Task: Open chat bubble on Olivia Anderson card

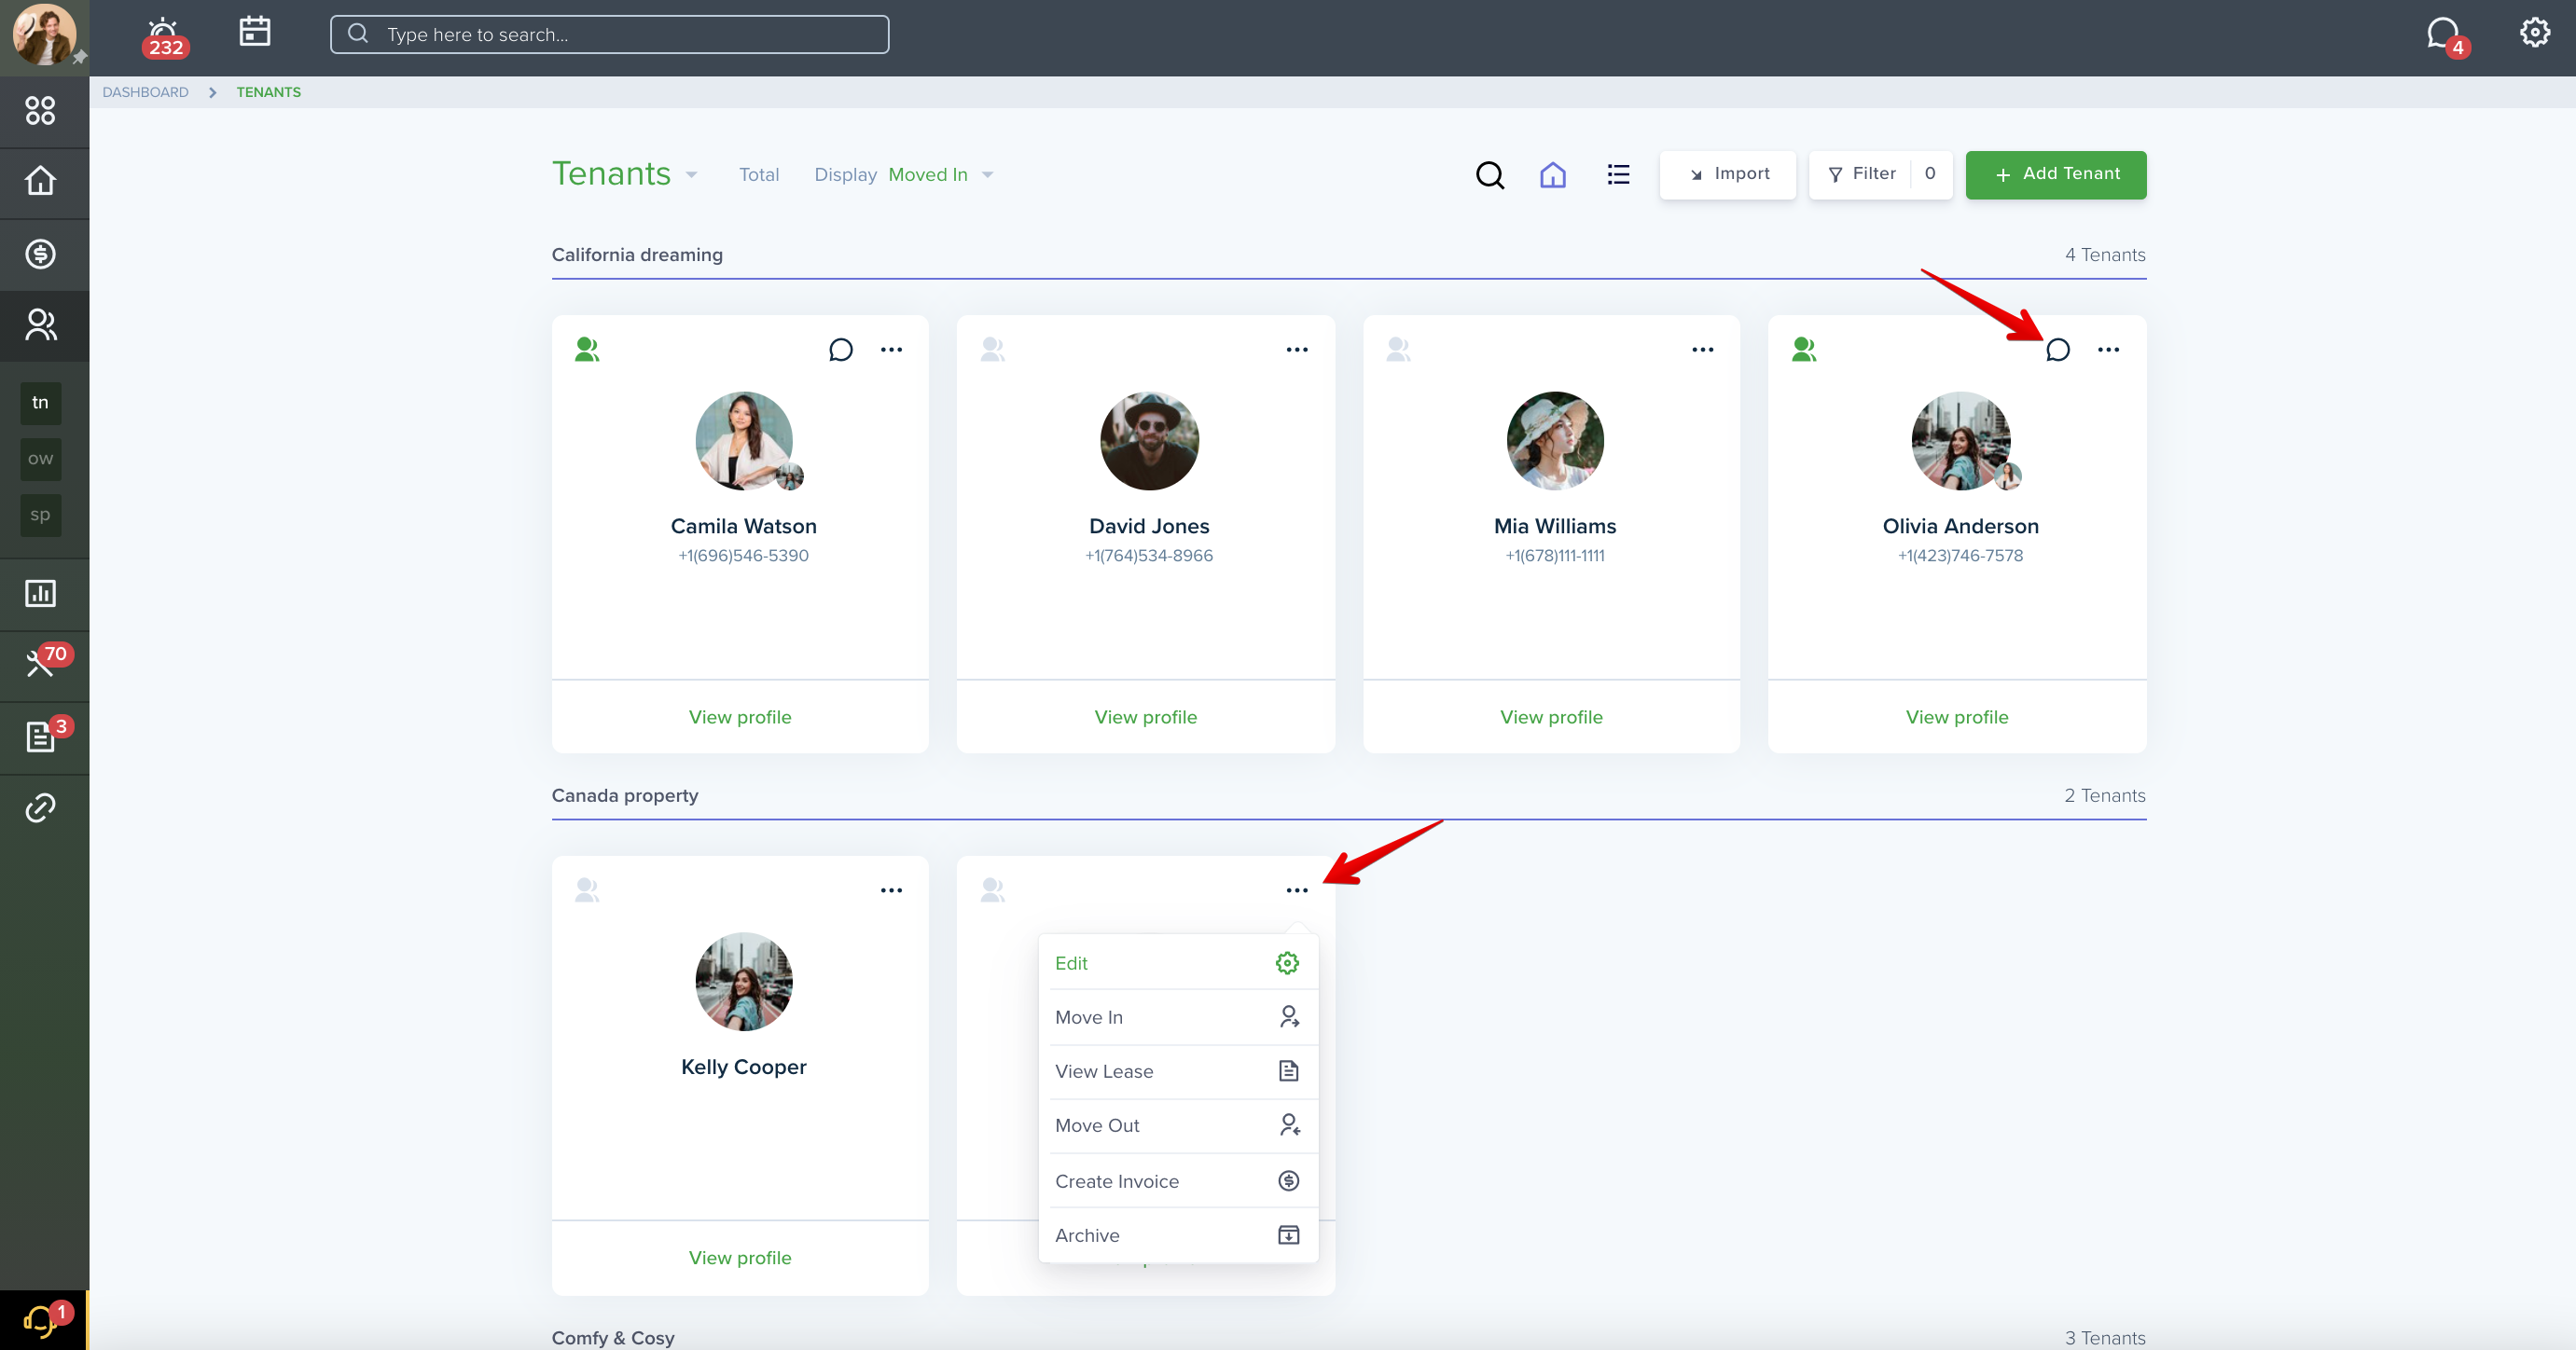Action: [2057, 349]
